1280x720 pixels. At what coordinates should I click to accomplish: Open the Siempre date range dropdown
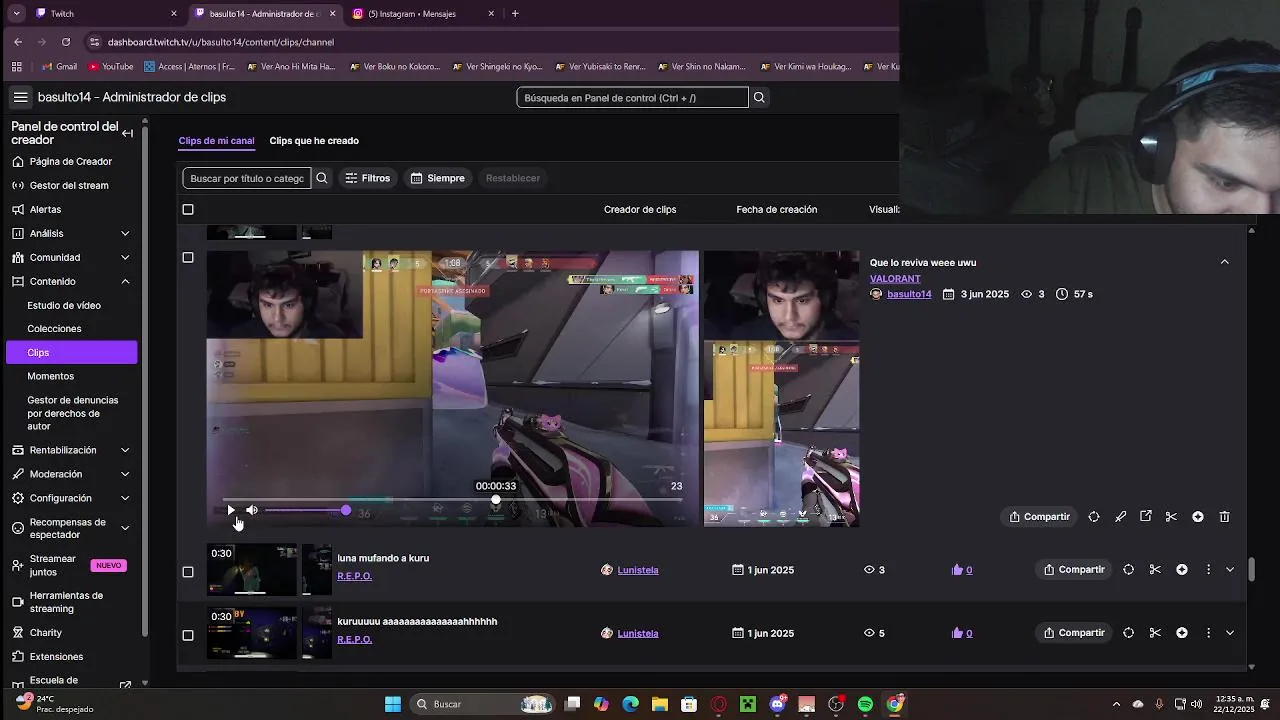point(438,178)
